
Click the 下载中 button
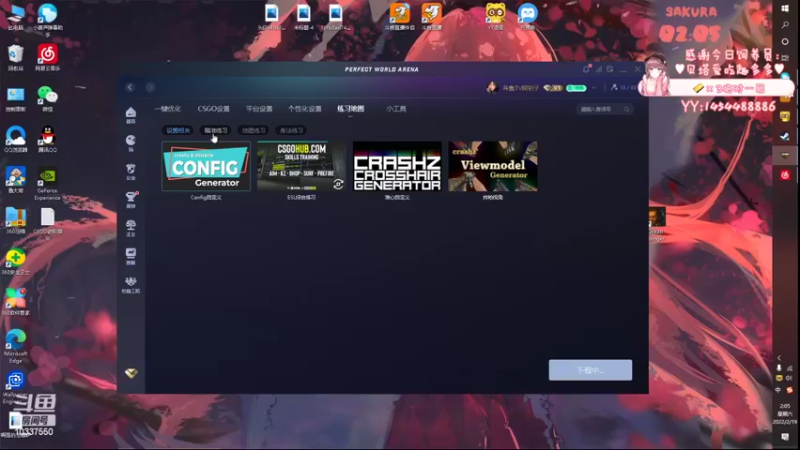click(590, 370)
